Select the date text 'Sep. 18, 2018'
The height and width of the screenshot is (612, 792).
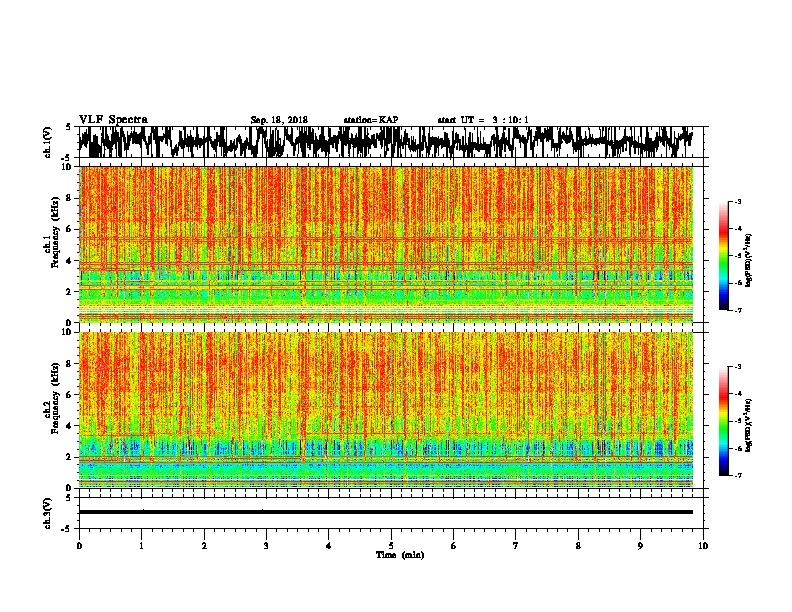point(279,120)
